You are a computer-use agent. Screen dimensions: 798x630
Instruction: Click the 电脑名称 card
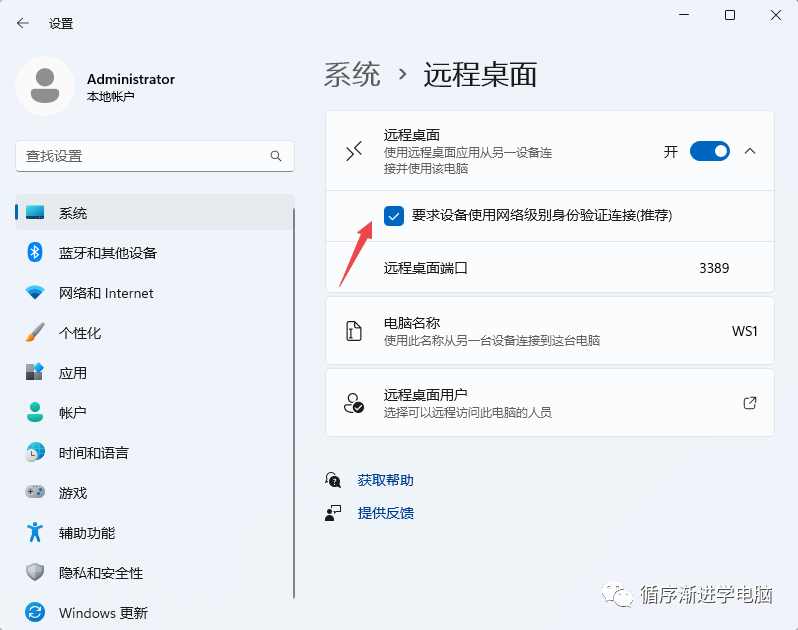[x=550, y=331]
